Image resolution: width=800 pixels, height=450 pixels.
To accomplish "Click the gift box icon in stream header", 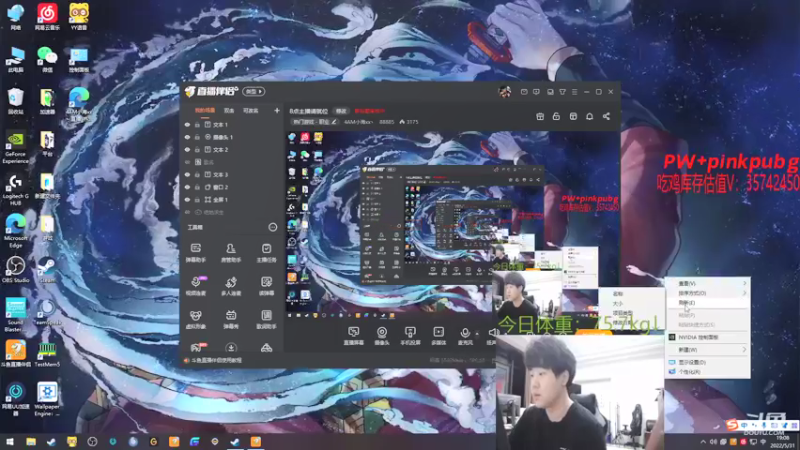I will tap(540, 116).
